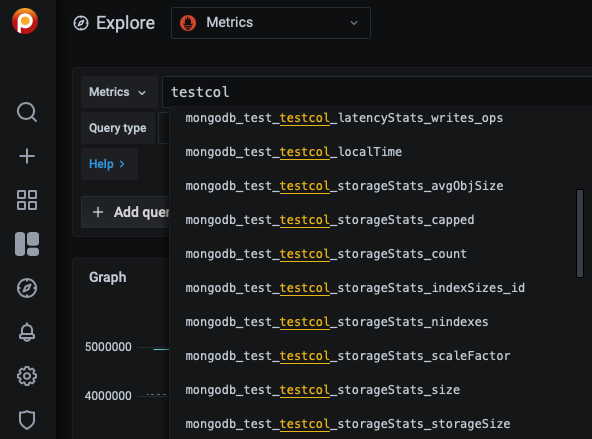This screenshot has height=439, width=592.
Task: Open the Dashboards four-squares icon
Action: tap(27, 200)
